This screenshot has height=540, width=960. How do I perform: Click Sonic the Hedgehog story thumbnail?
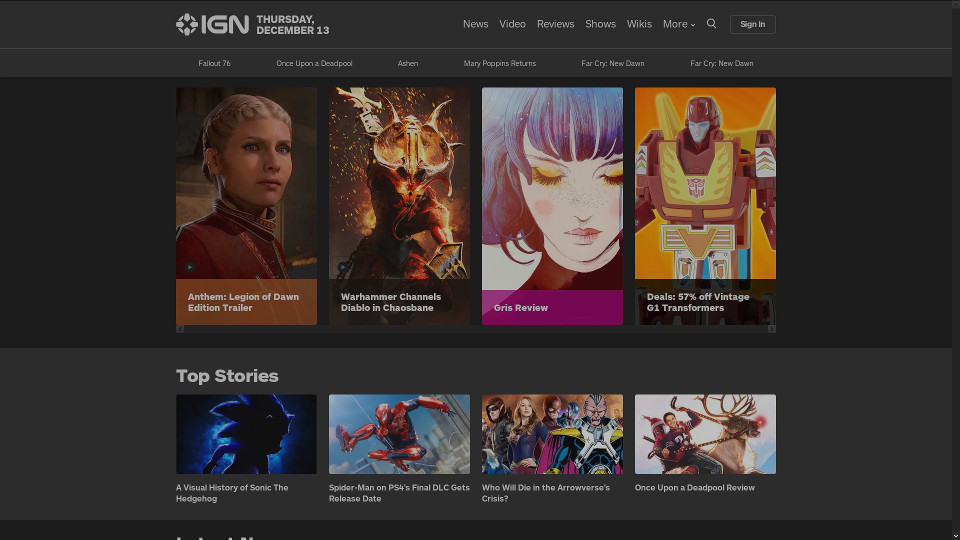246,434
